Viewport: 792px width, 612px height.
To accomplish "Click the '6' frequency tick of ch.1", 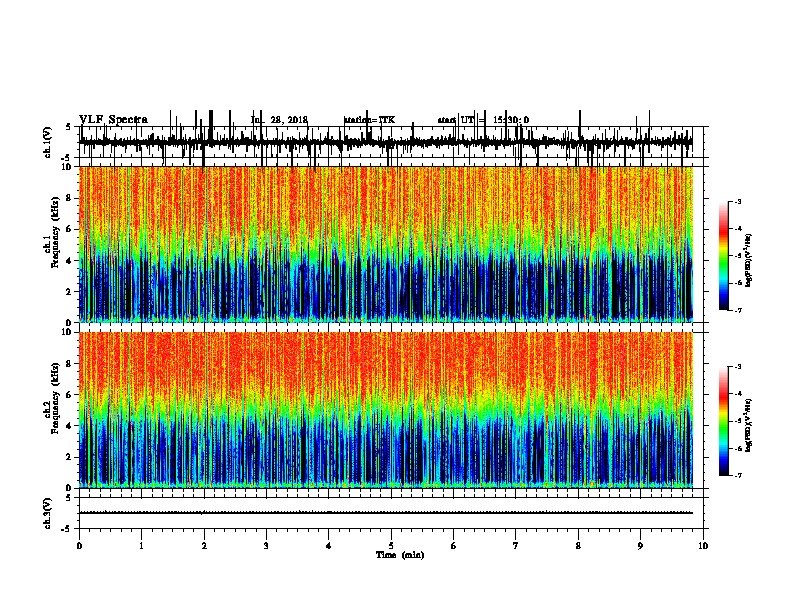I will (x=70, y=229).
